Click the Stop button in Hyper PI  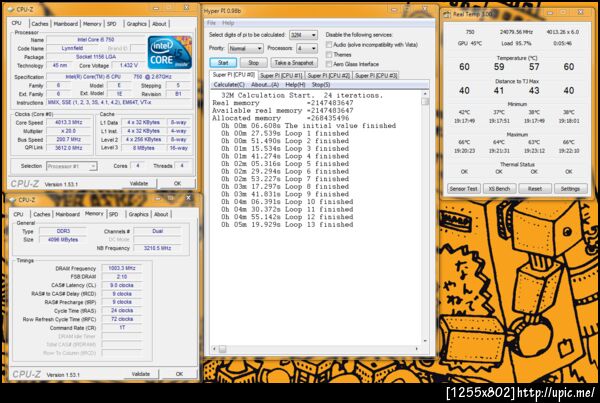tap(253, 63)
